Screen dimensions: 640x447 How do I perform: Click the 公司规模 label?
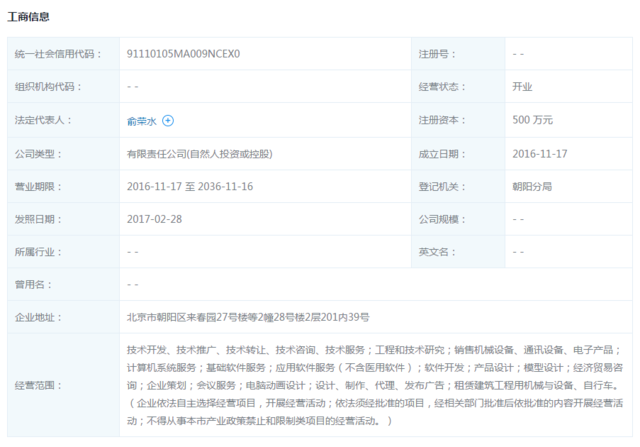[x=442, y=219]
